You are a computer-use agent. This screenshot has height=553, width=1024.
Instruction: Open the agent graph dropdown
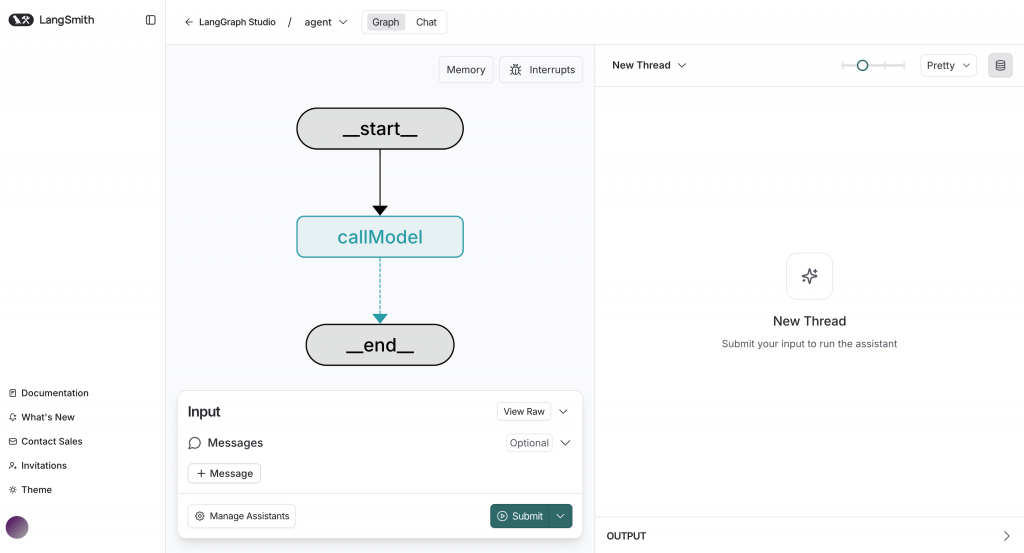tap(325, 22)
